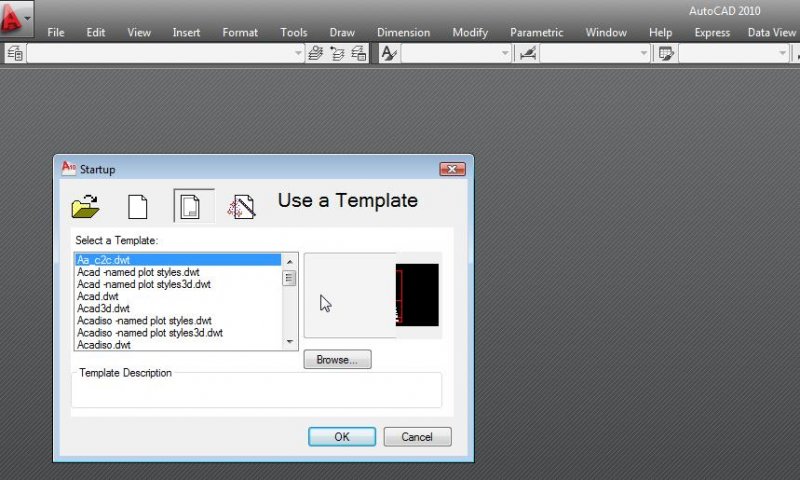Open the Edit menu
The image size is (800, 480).
click(x=95, y=33)
